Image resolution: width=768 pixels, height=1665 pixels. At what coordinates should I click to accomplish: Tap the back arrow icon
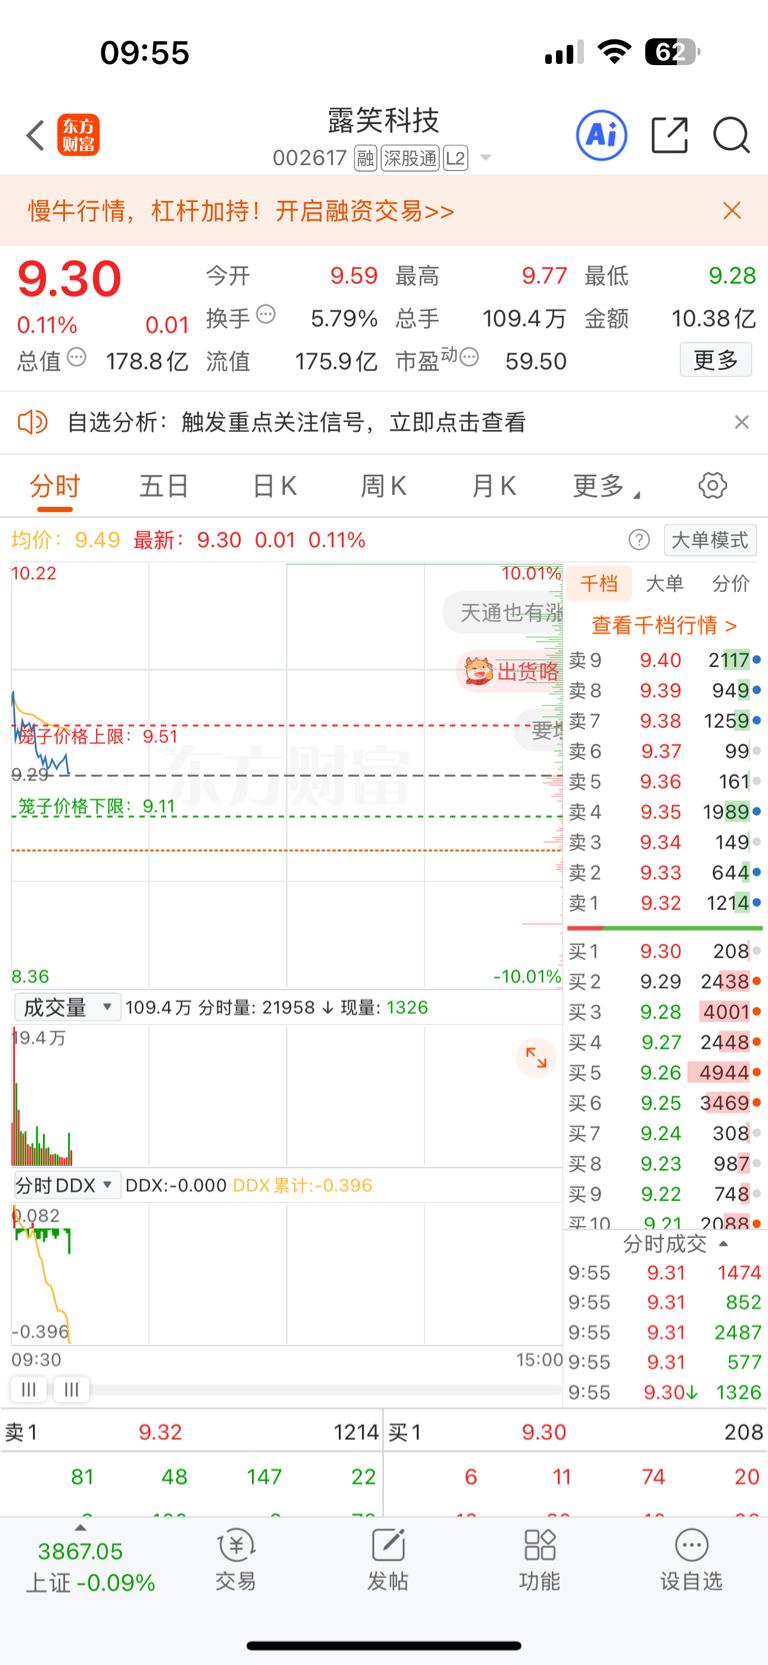[36, 135]
